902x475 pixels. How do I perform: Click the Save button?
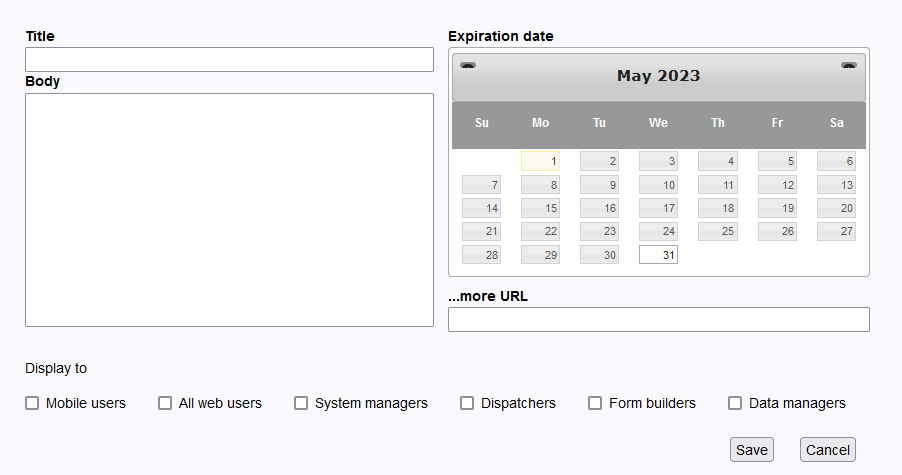point(752,450)
